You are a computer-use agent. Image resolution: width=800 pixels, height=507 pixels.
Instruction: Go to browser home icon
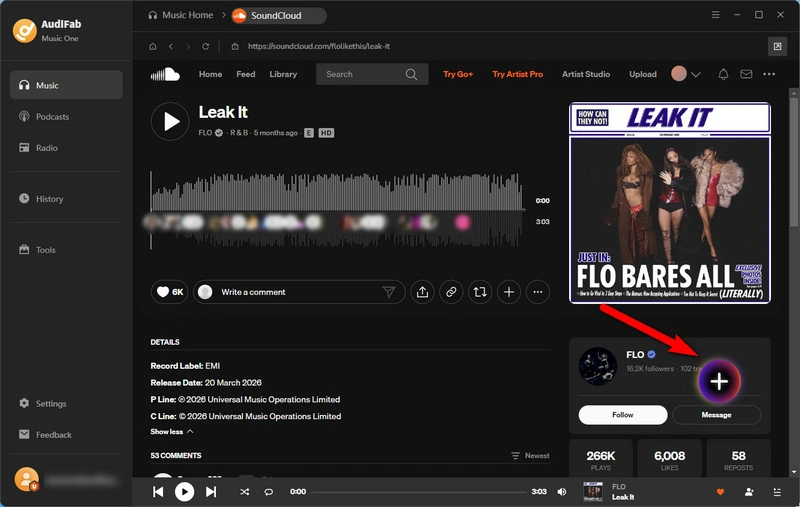153,46
